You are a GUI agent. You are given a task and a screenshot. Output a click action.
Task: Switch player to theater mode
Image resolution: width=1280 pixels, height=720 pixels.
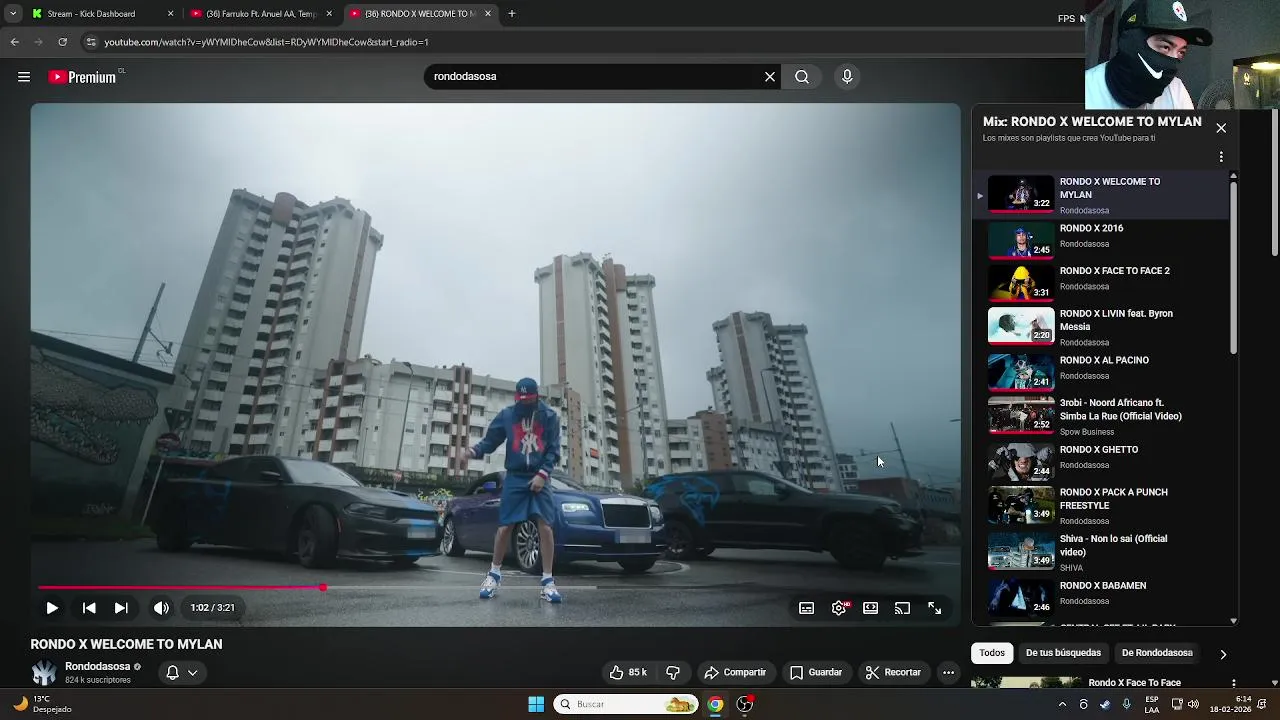[x=871, y=608]
